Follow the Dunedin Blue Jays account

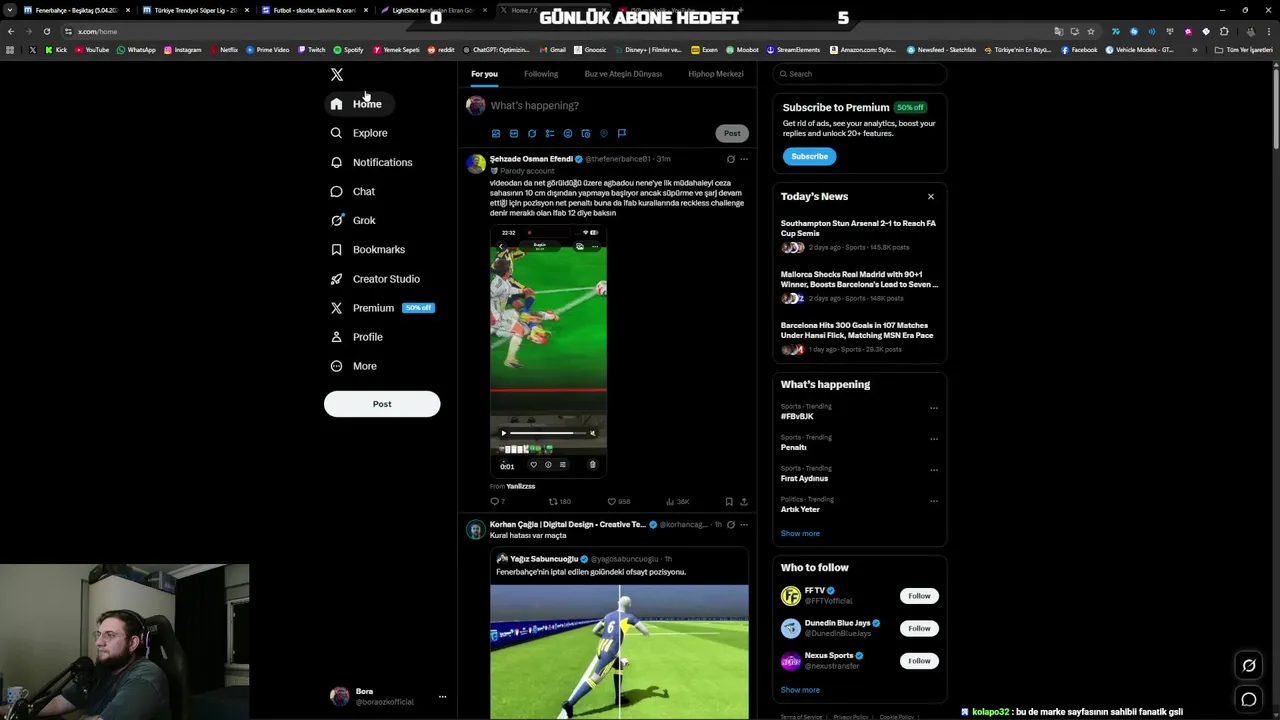[x=919, y=628]
